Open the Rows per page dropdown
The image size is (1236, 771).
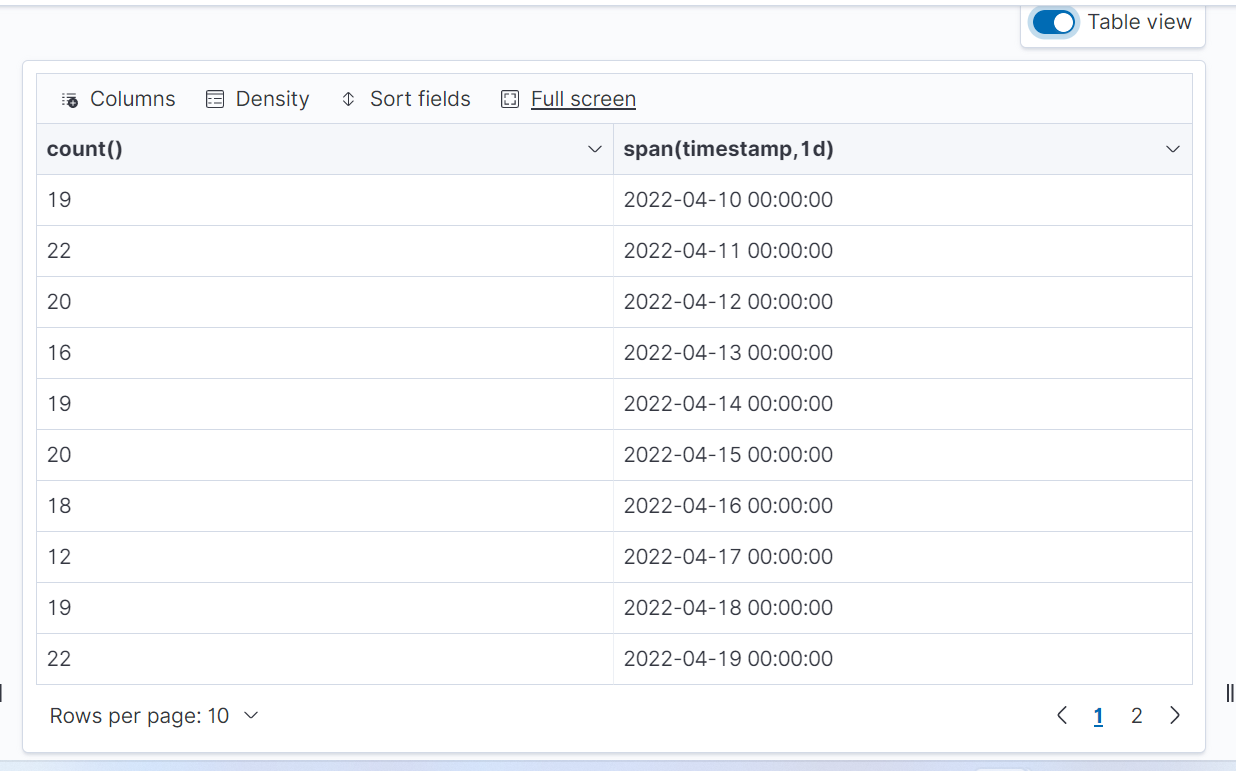[154, 716]
